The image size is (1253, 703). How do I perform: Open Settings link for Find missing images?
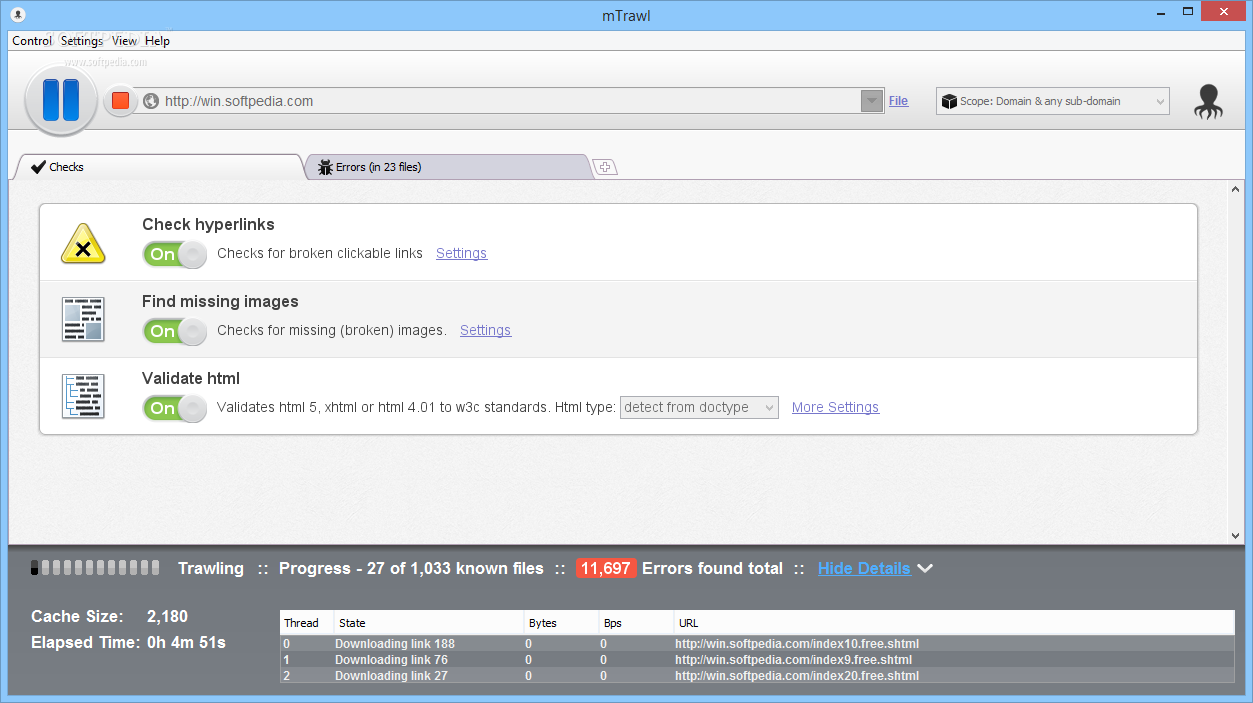coord(485,330)
